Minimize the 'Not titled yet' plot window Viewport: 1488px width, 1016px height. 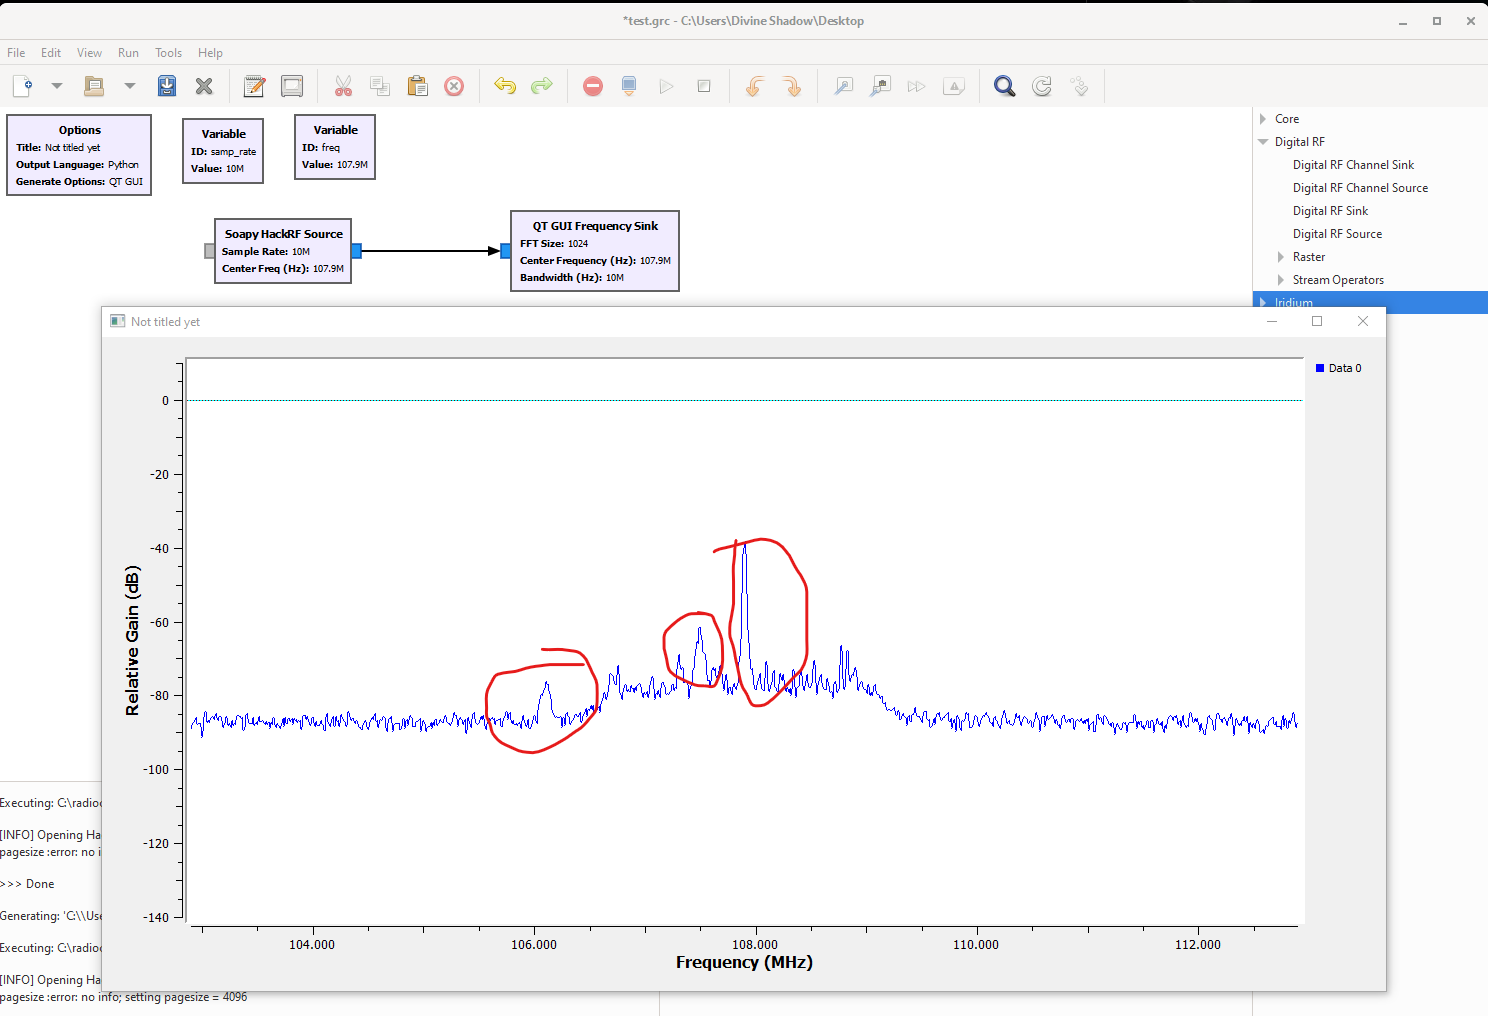click(1272, 321)
